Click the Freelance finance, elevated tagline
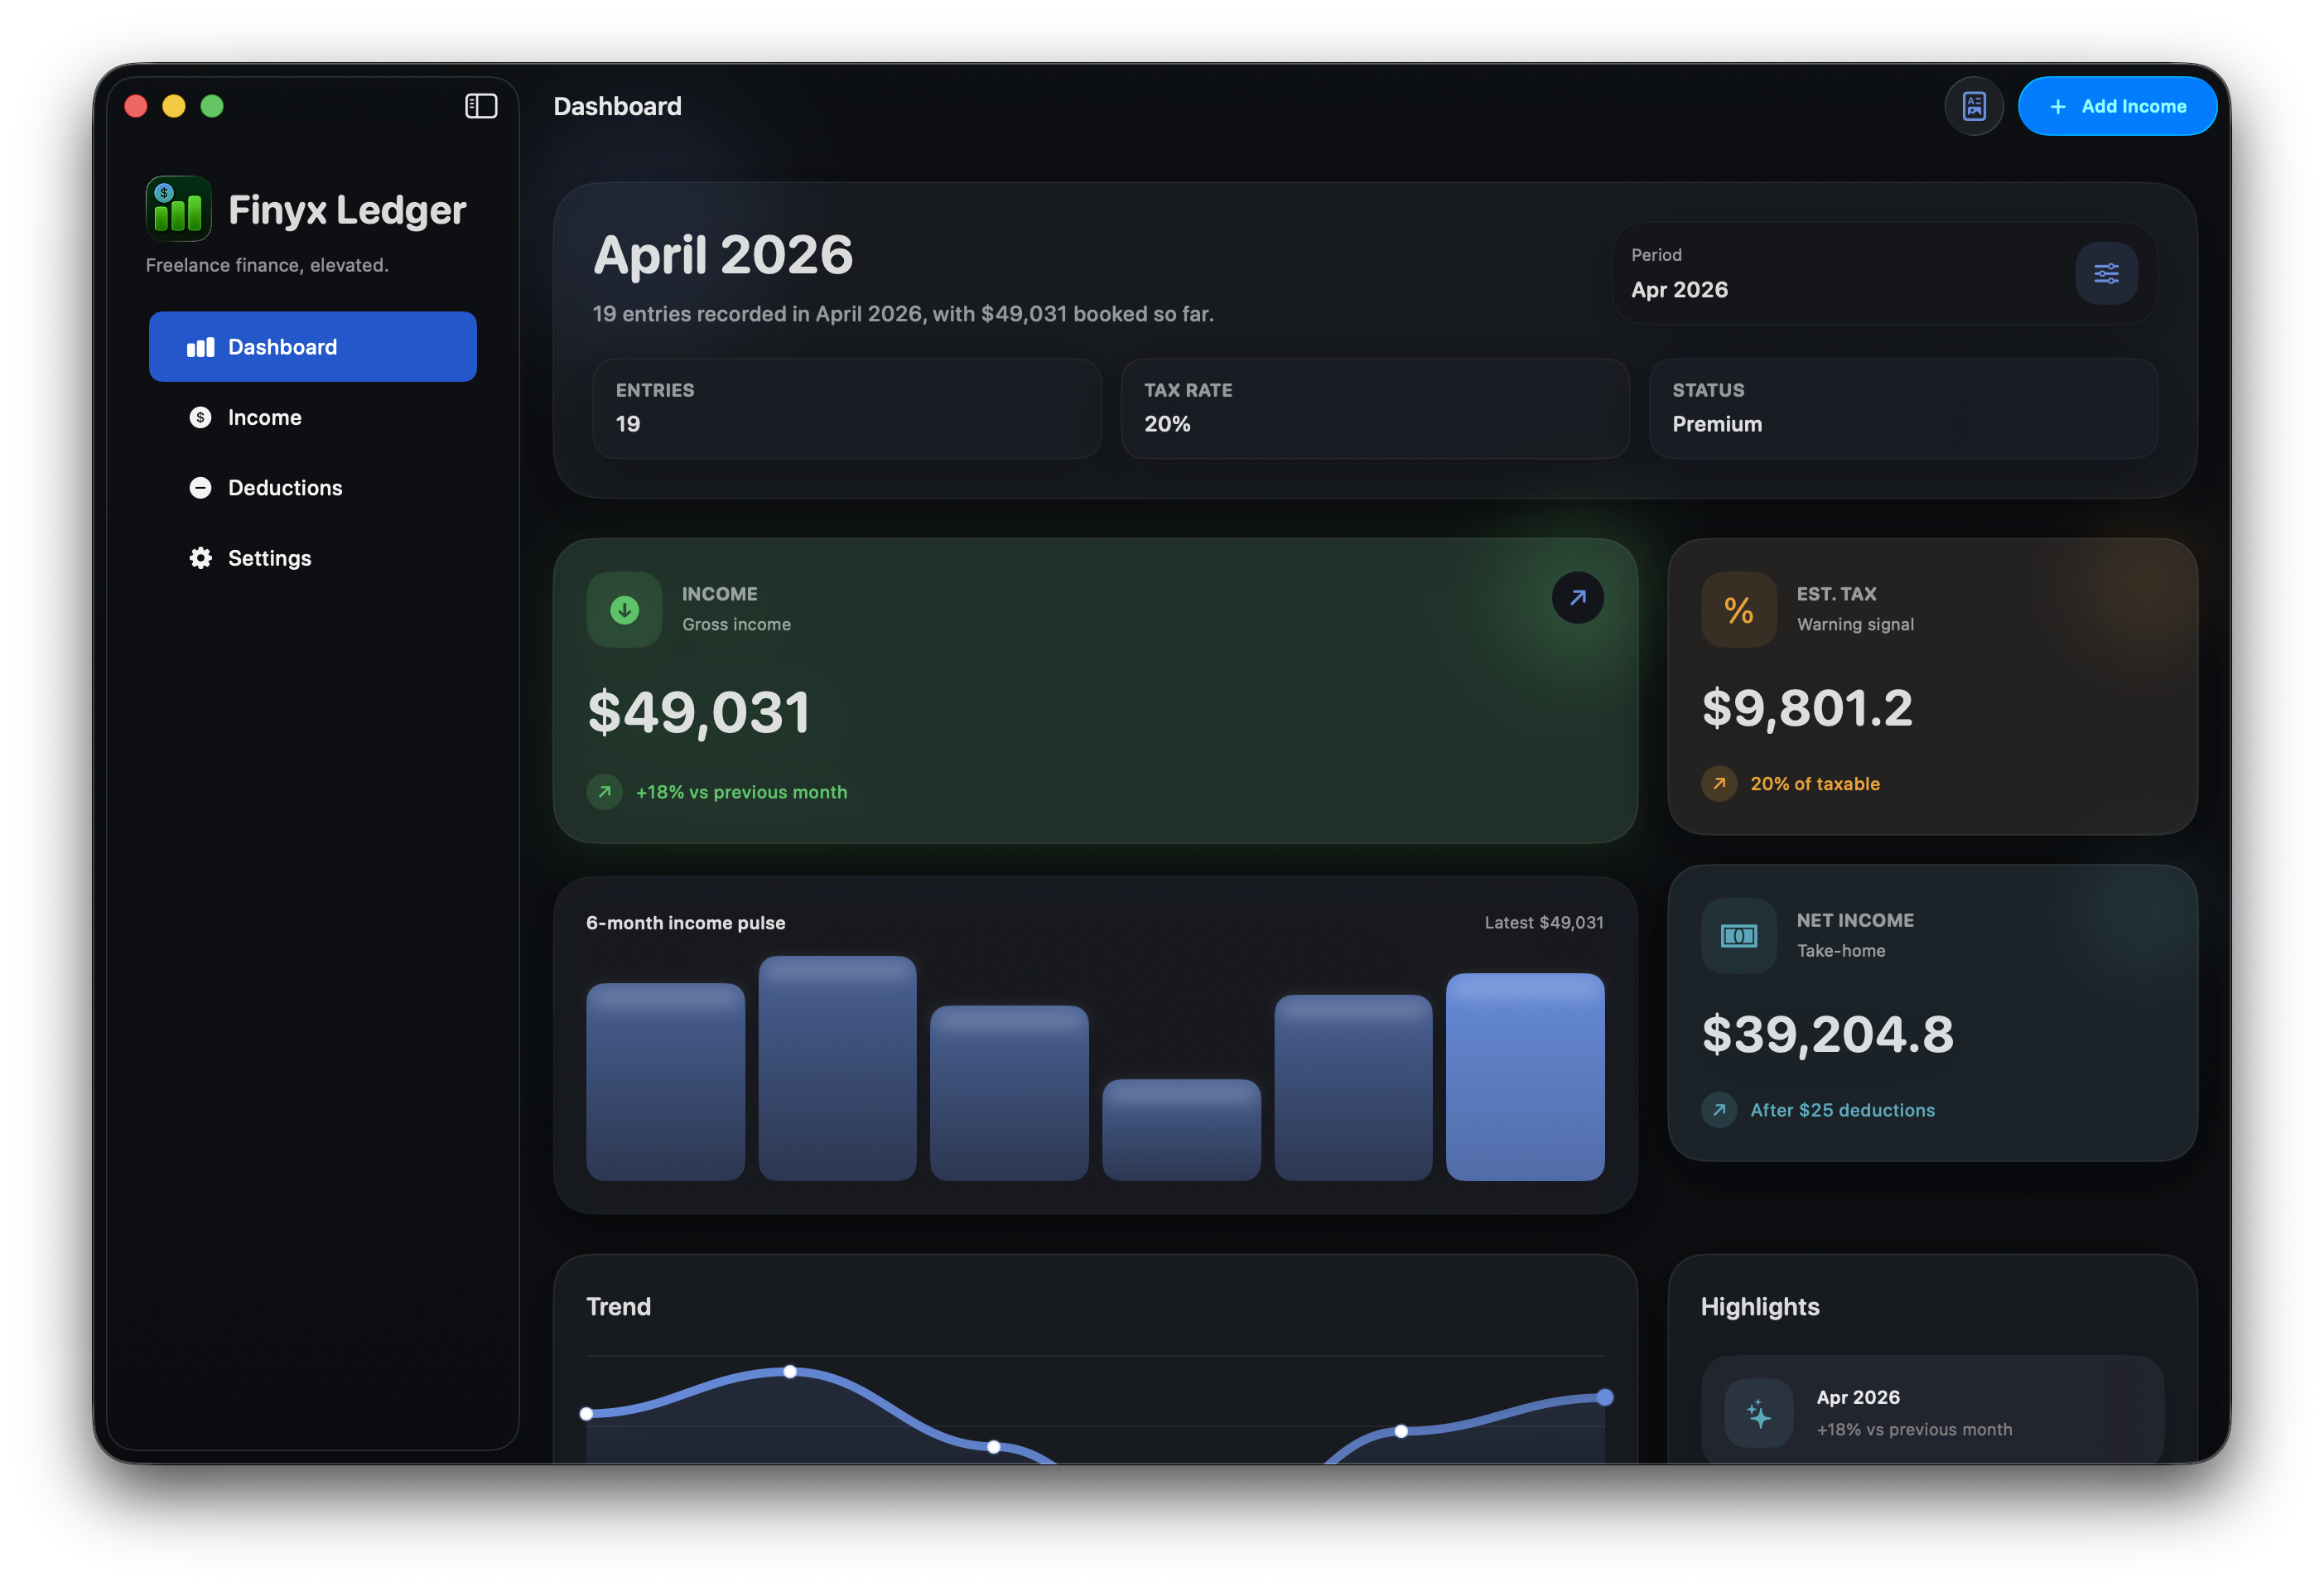This screenshot has width=2324, height=1587. pyautogui.click(x=267, y=265)
